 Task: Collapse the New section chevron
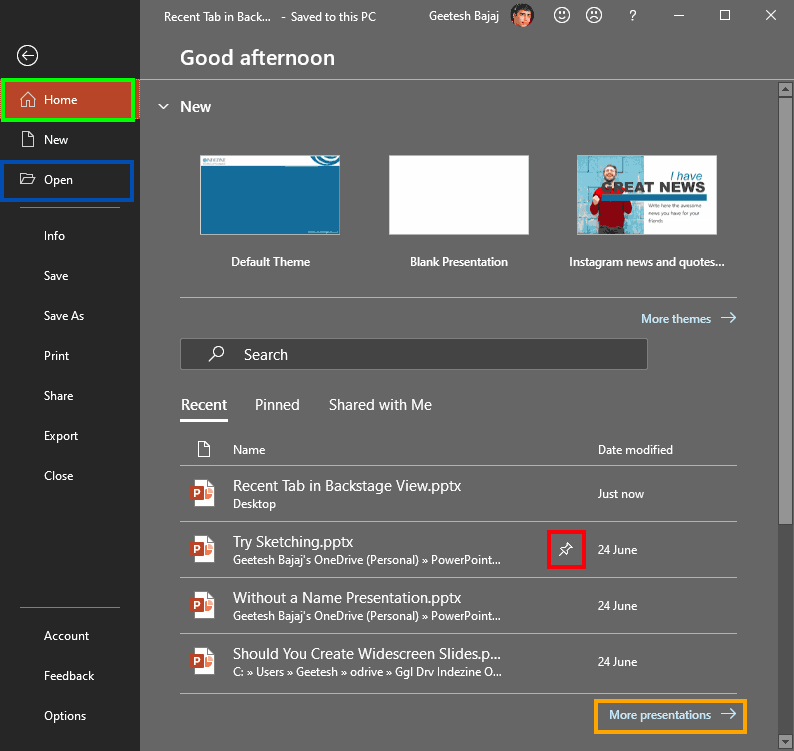(x=163, y=106)
